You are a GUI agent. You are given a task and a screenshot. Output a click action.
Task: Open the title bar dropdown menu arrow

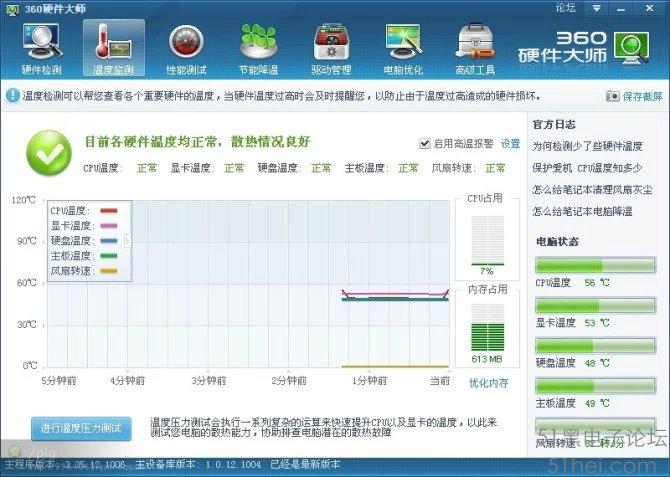coord(597,8)
